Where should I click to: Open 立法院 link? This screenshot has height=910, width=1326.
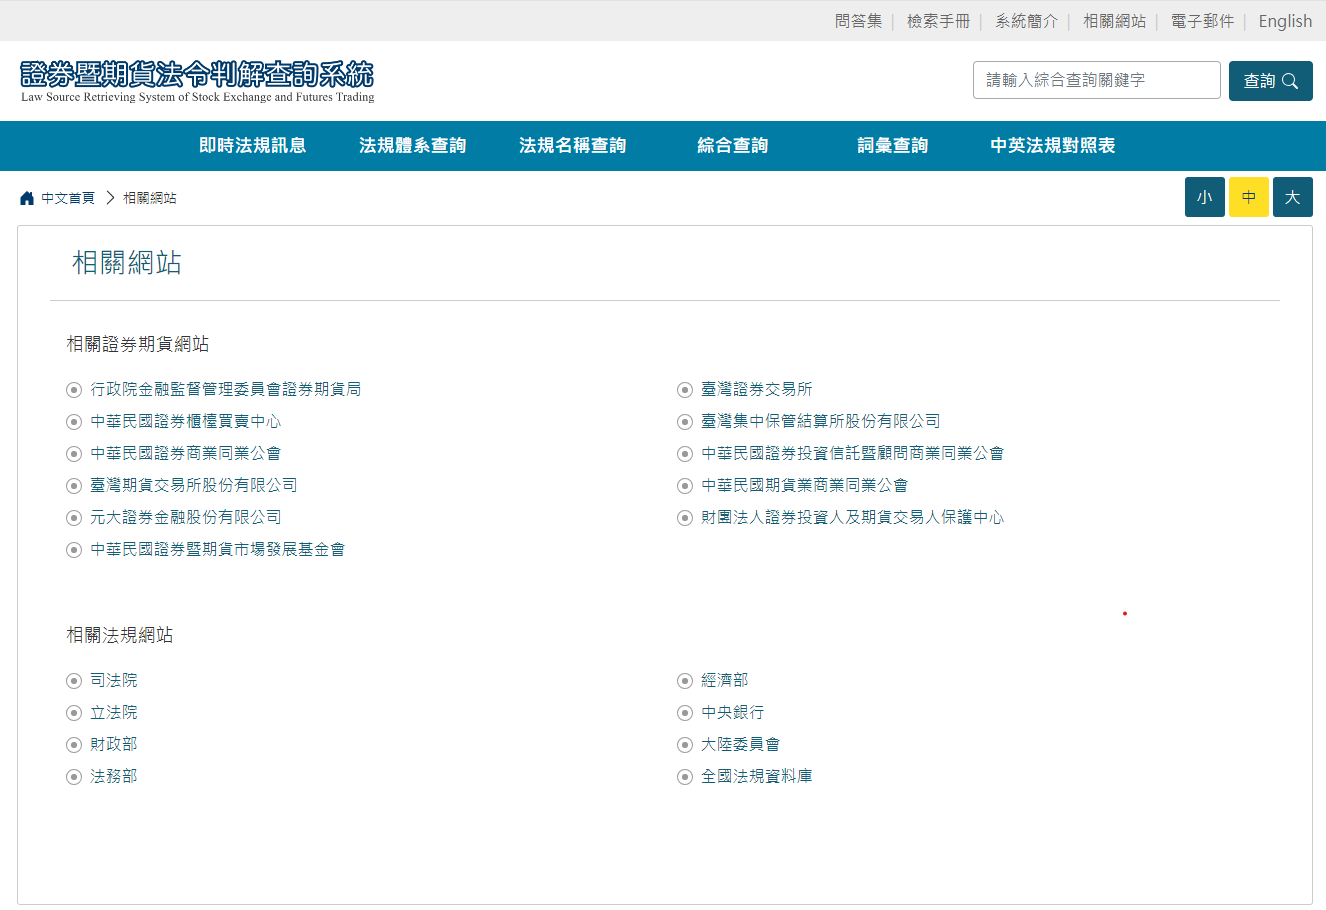tap(114, 712)
